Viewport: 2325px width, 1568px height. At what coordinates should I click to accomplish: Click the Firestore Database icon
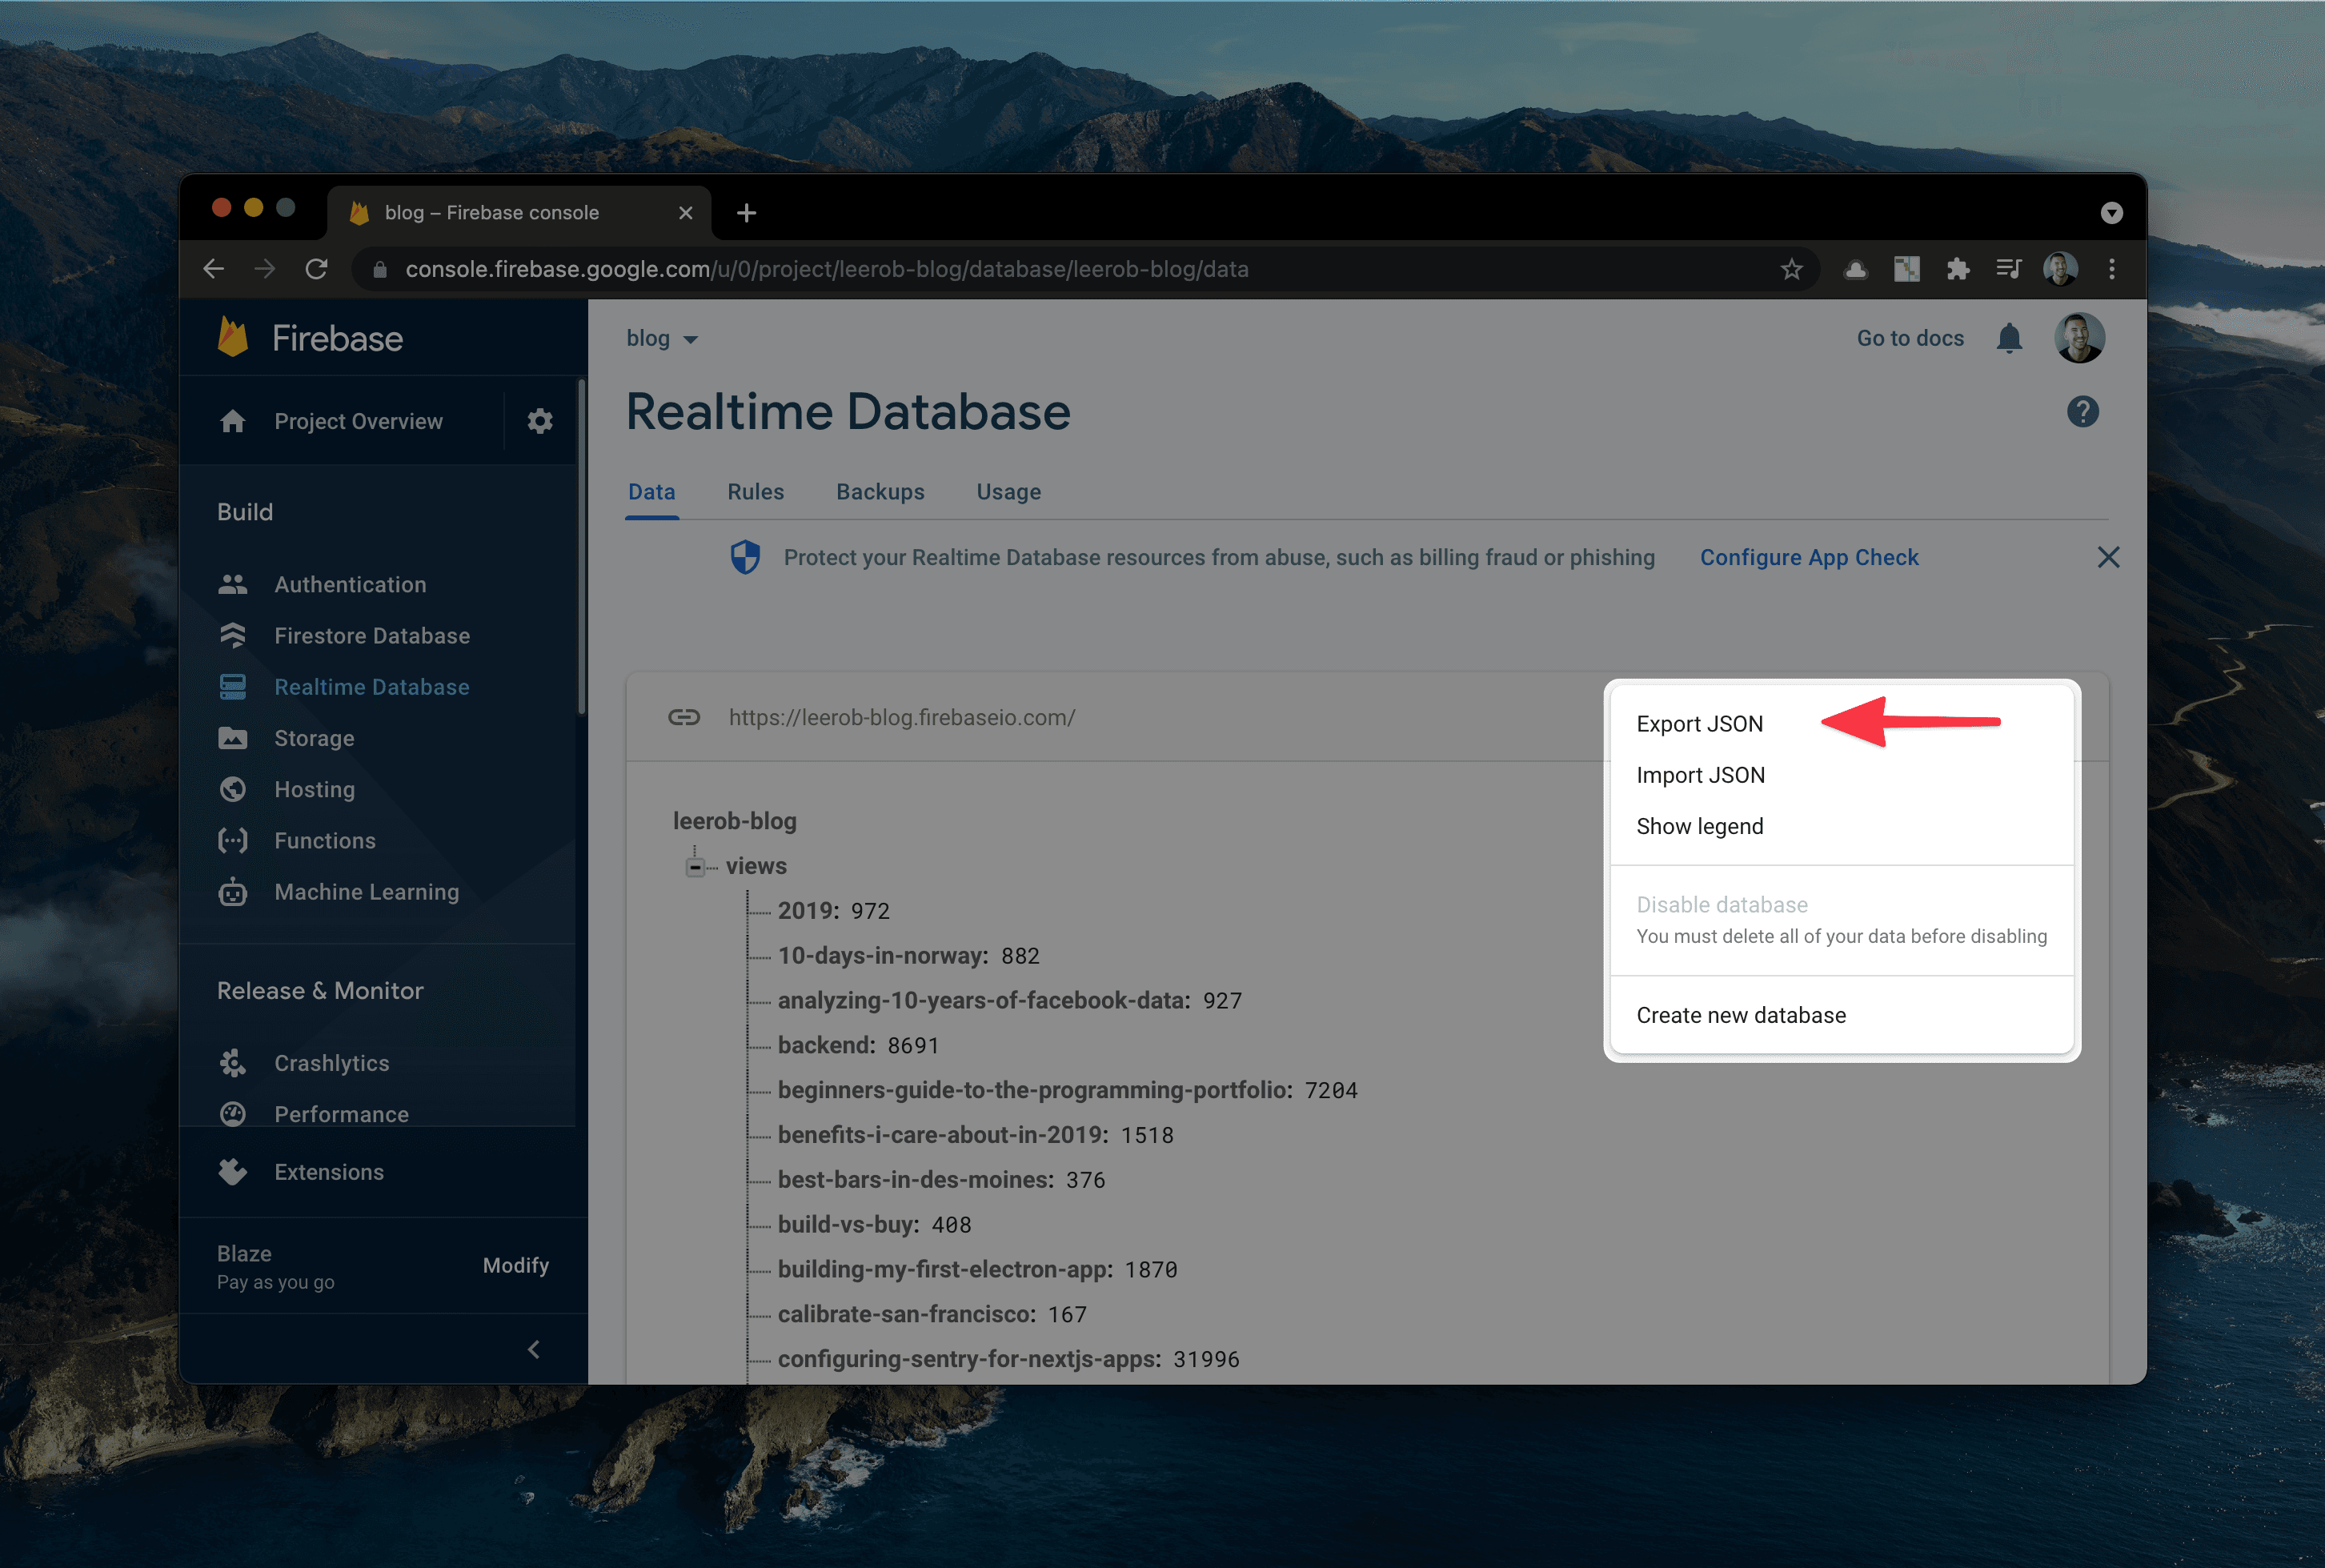click(x=233, y=635)
